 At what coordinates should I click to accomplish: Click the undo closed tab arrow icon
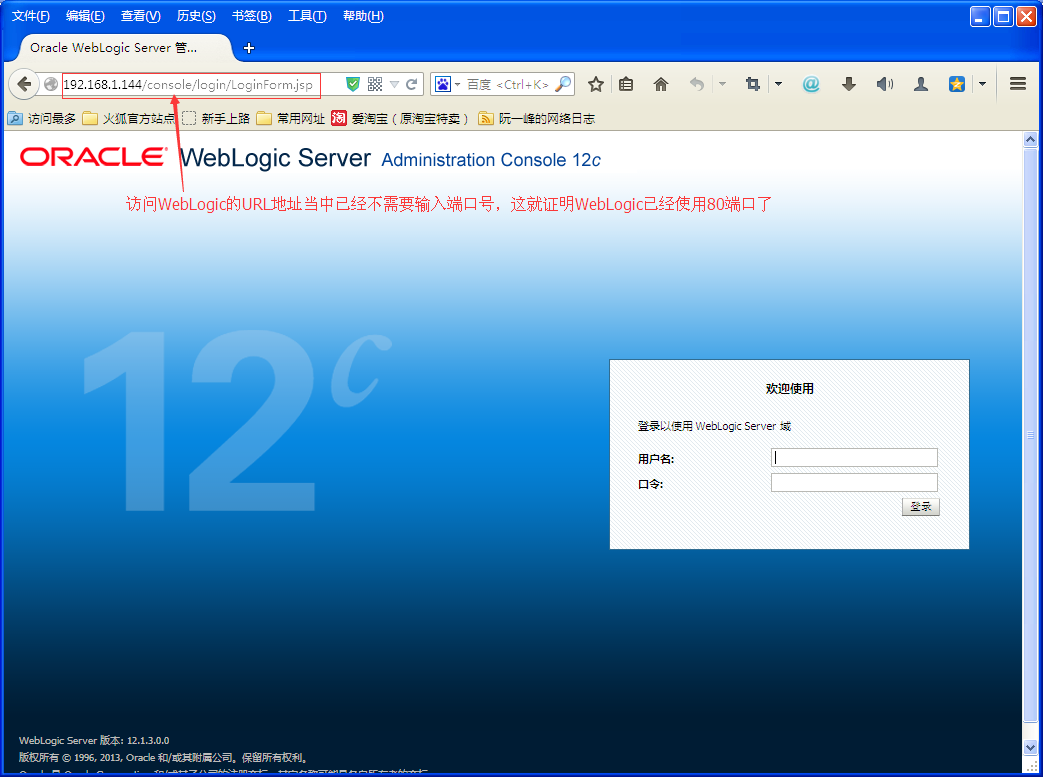[x=696, y=84]
